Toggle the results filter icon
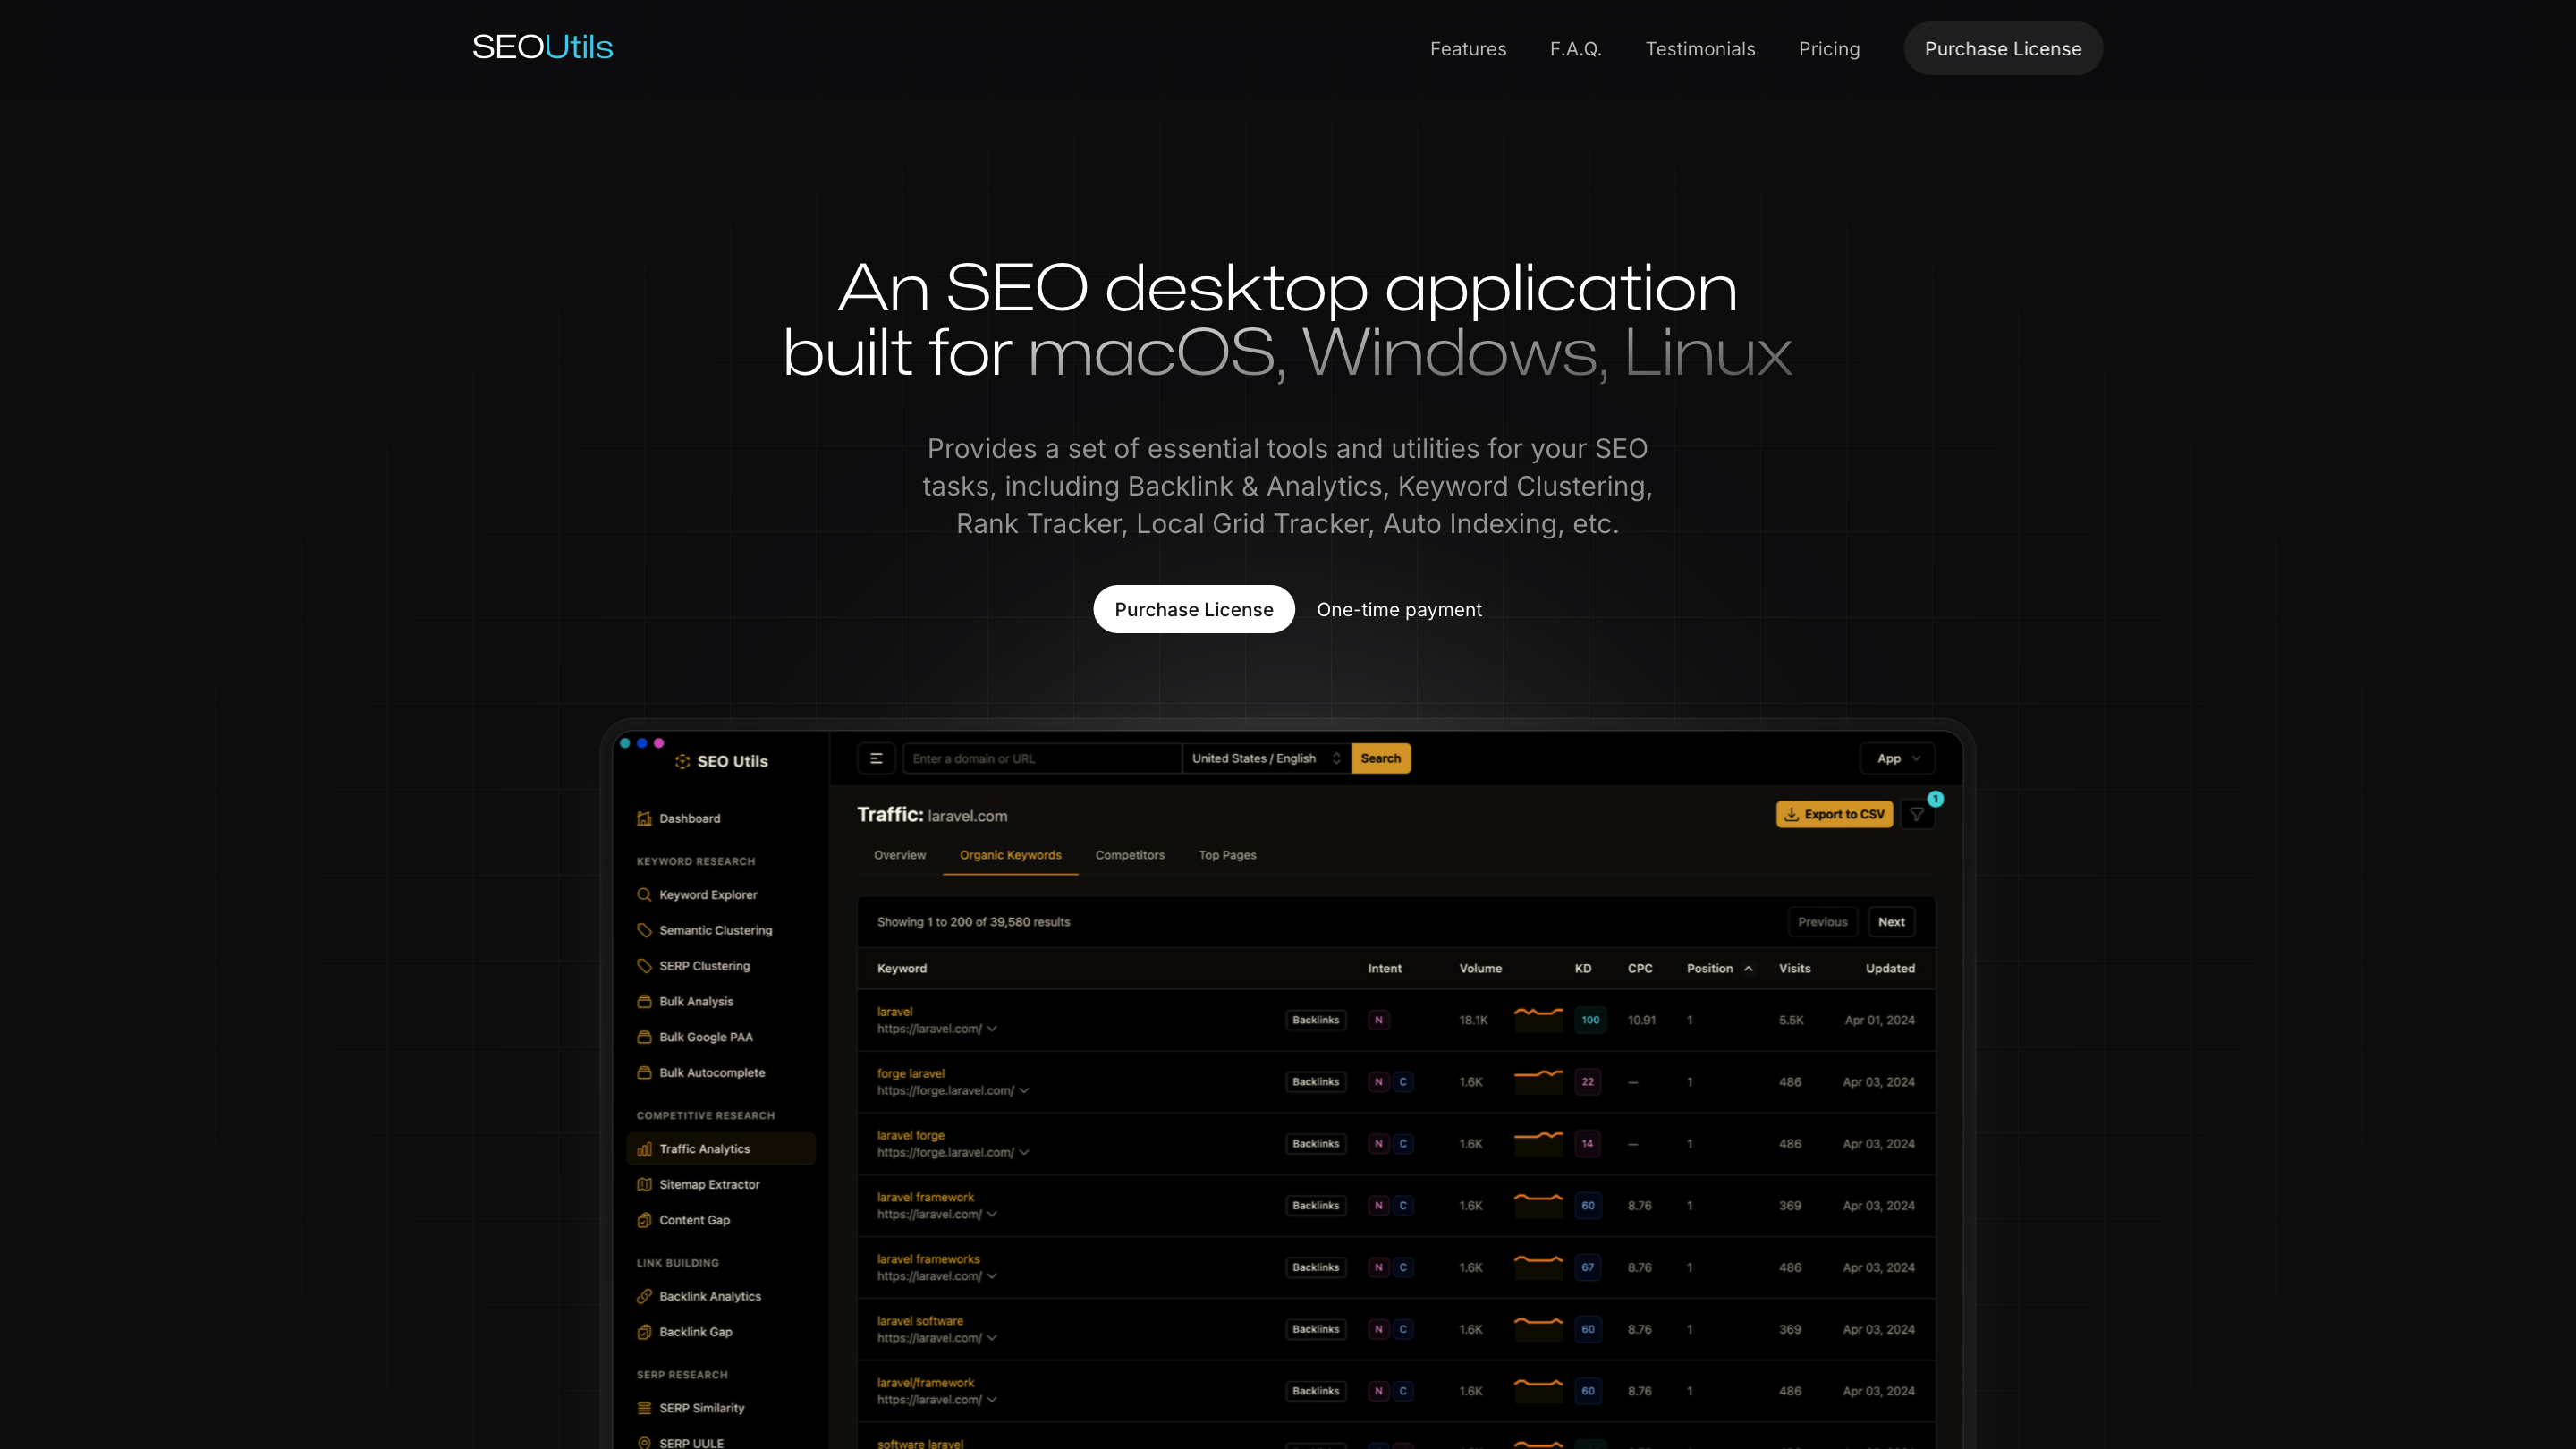The image size is (2576, 1449). [x=1917, y=814]
